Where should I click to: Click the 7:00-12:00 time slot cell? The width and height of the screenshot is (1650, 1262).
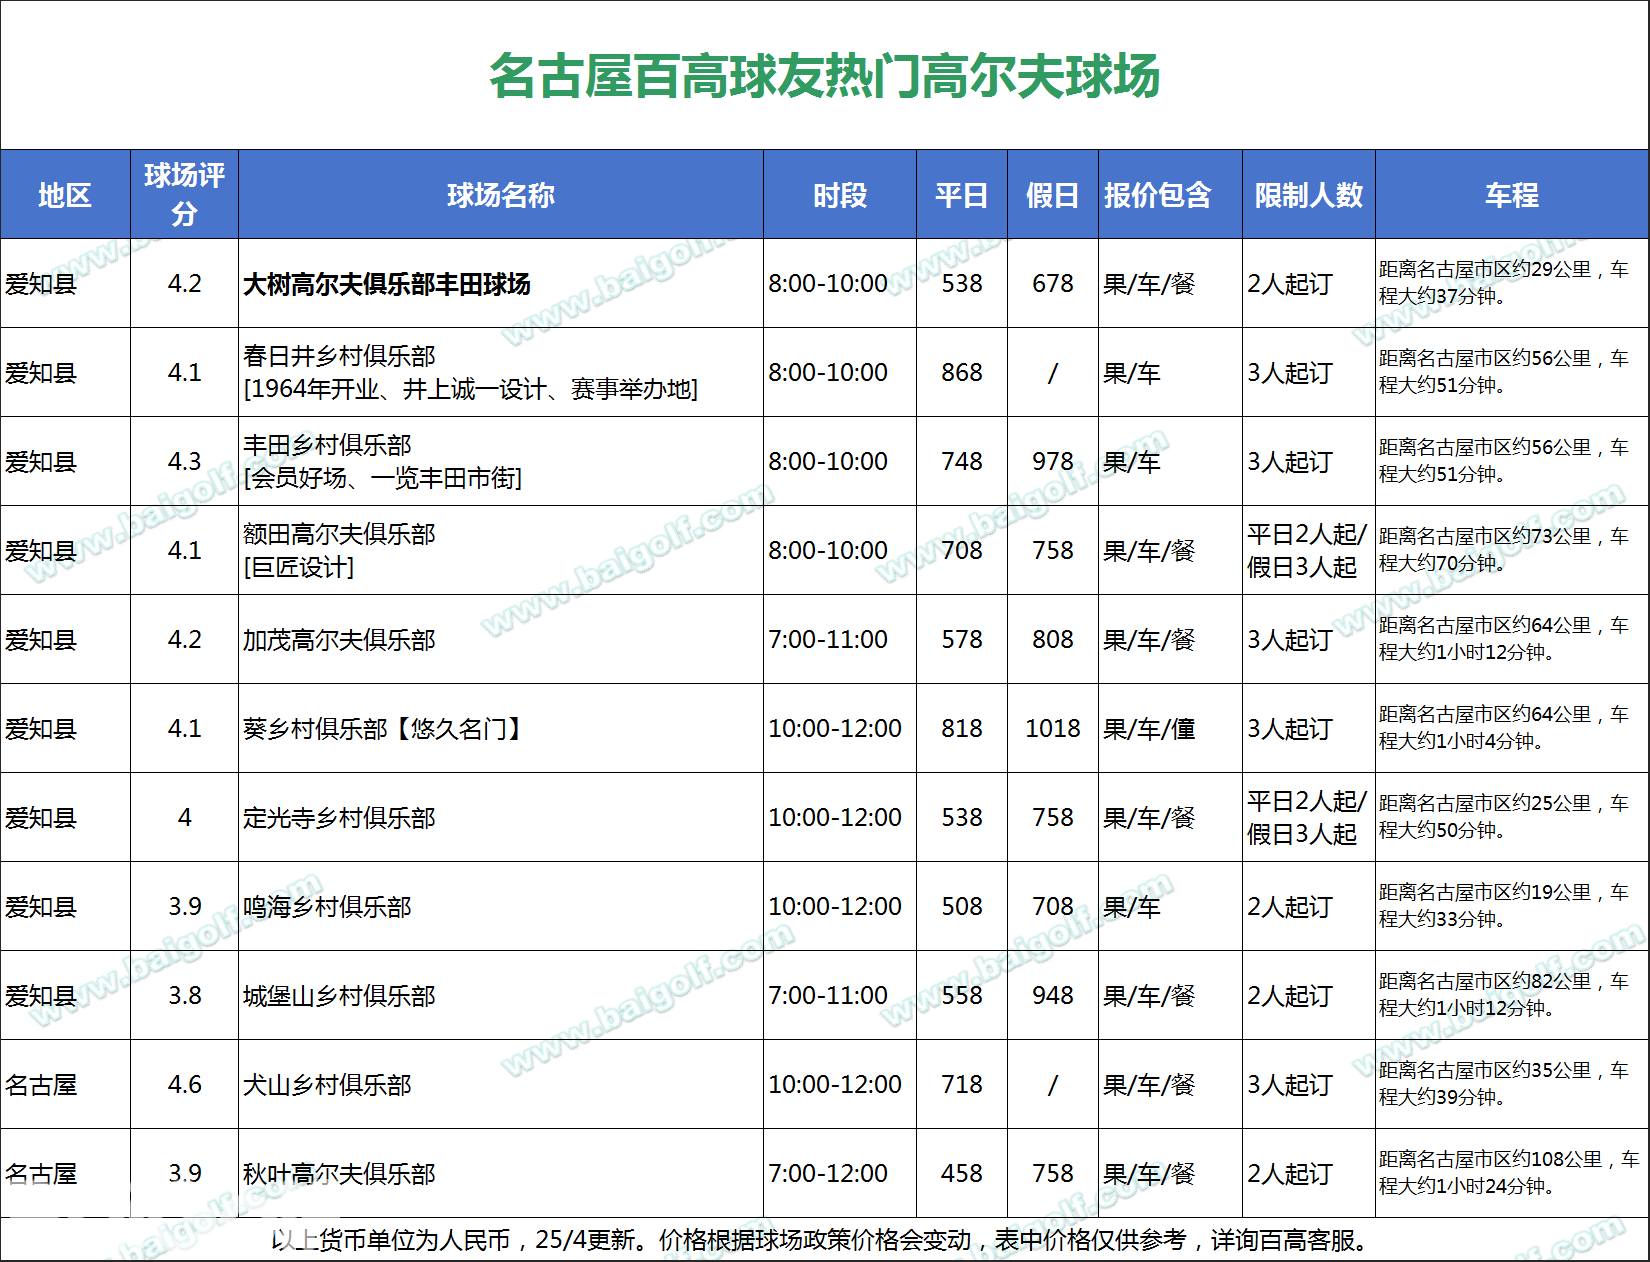coord(828,1173)
